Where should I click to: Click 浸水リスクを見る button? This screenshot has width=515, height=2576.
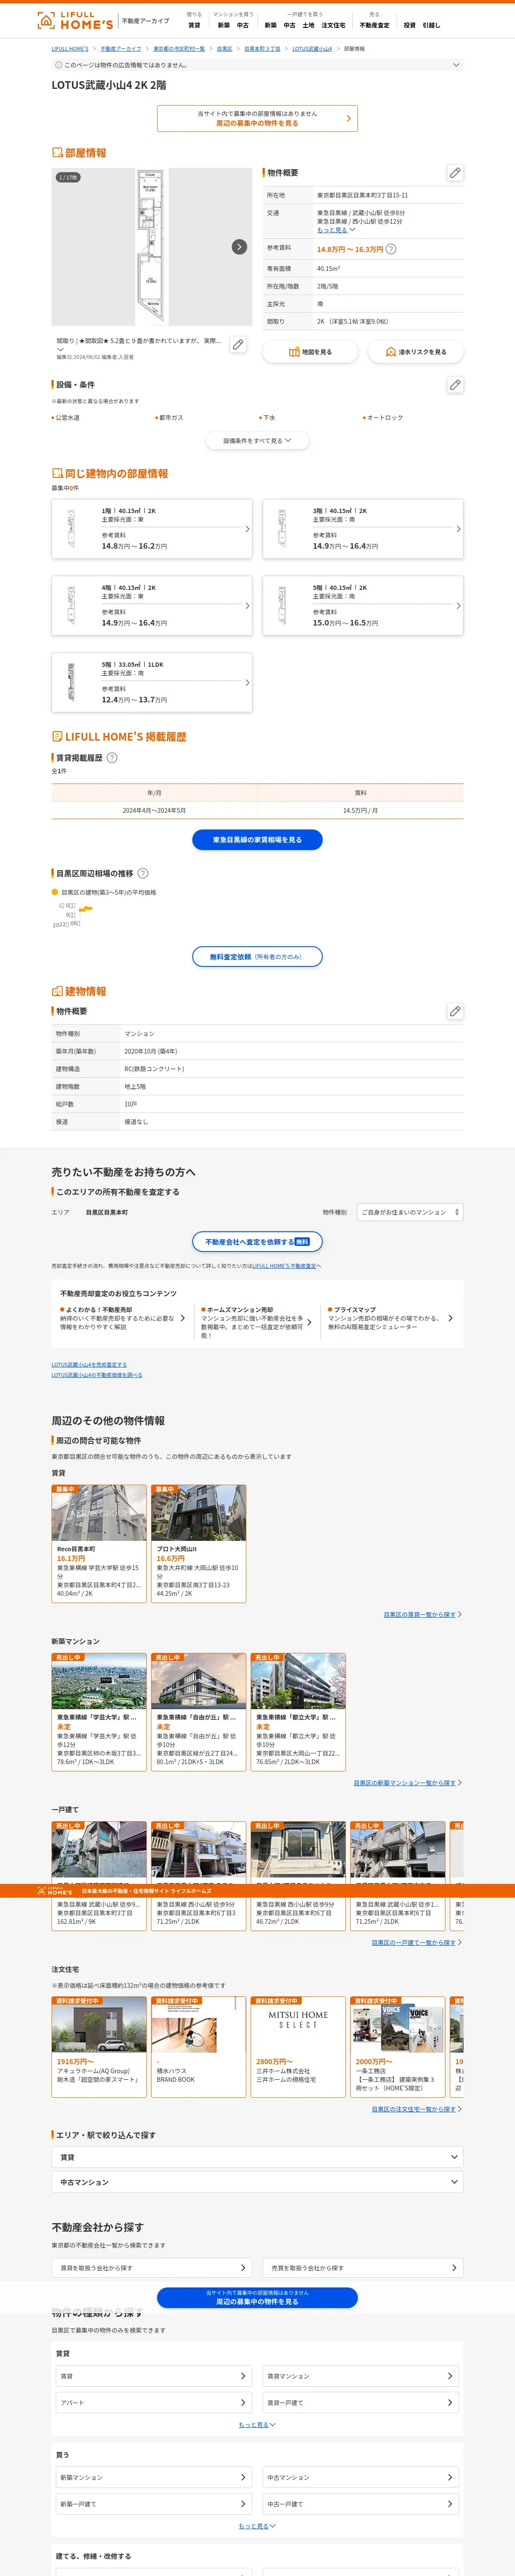click(416, 352)
